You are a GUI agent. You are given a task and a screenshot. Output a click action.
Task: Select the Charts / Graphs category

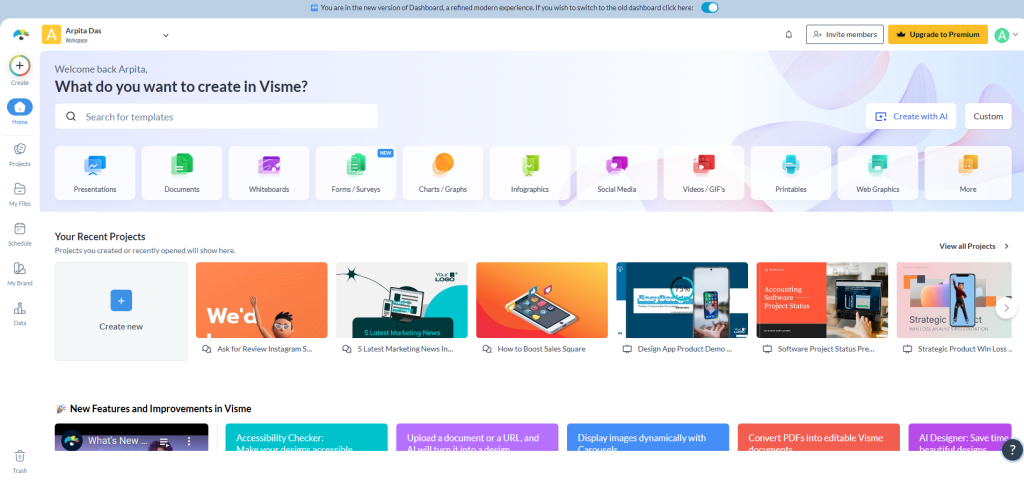click(443, 173)
